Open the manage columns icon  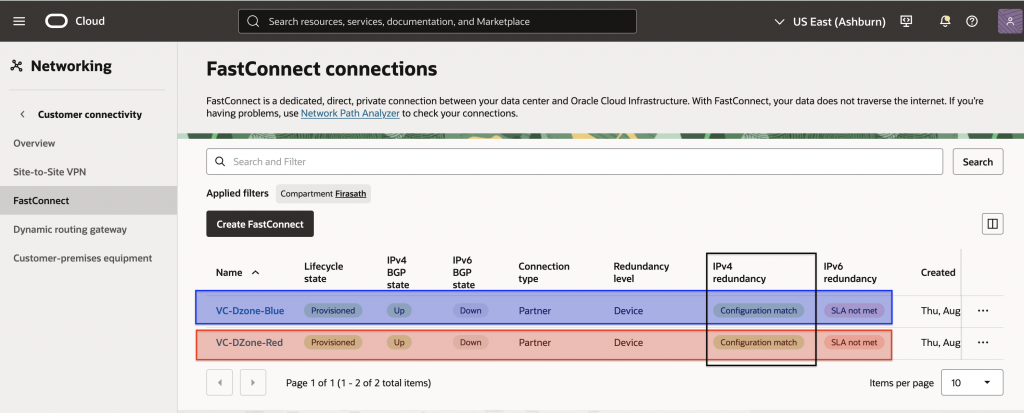click(993, 224)
